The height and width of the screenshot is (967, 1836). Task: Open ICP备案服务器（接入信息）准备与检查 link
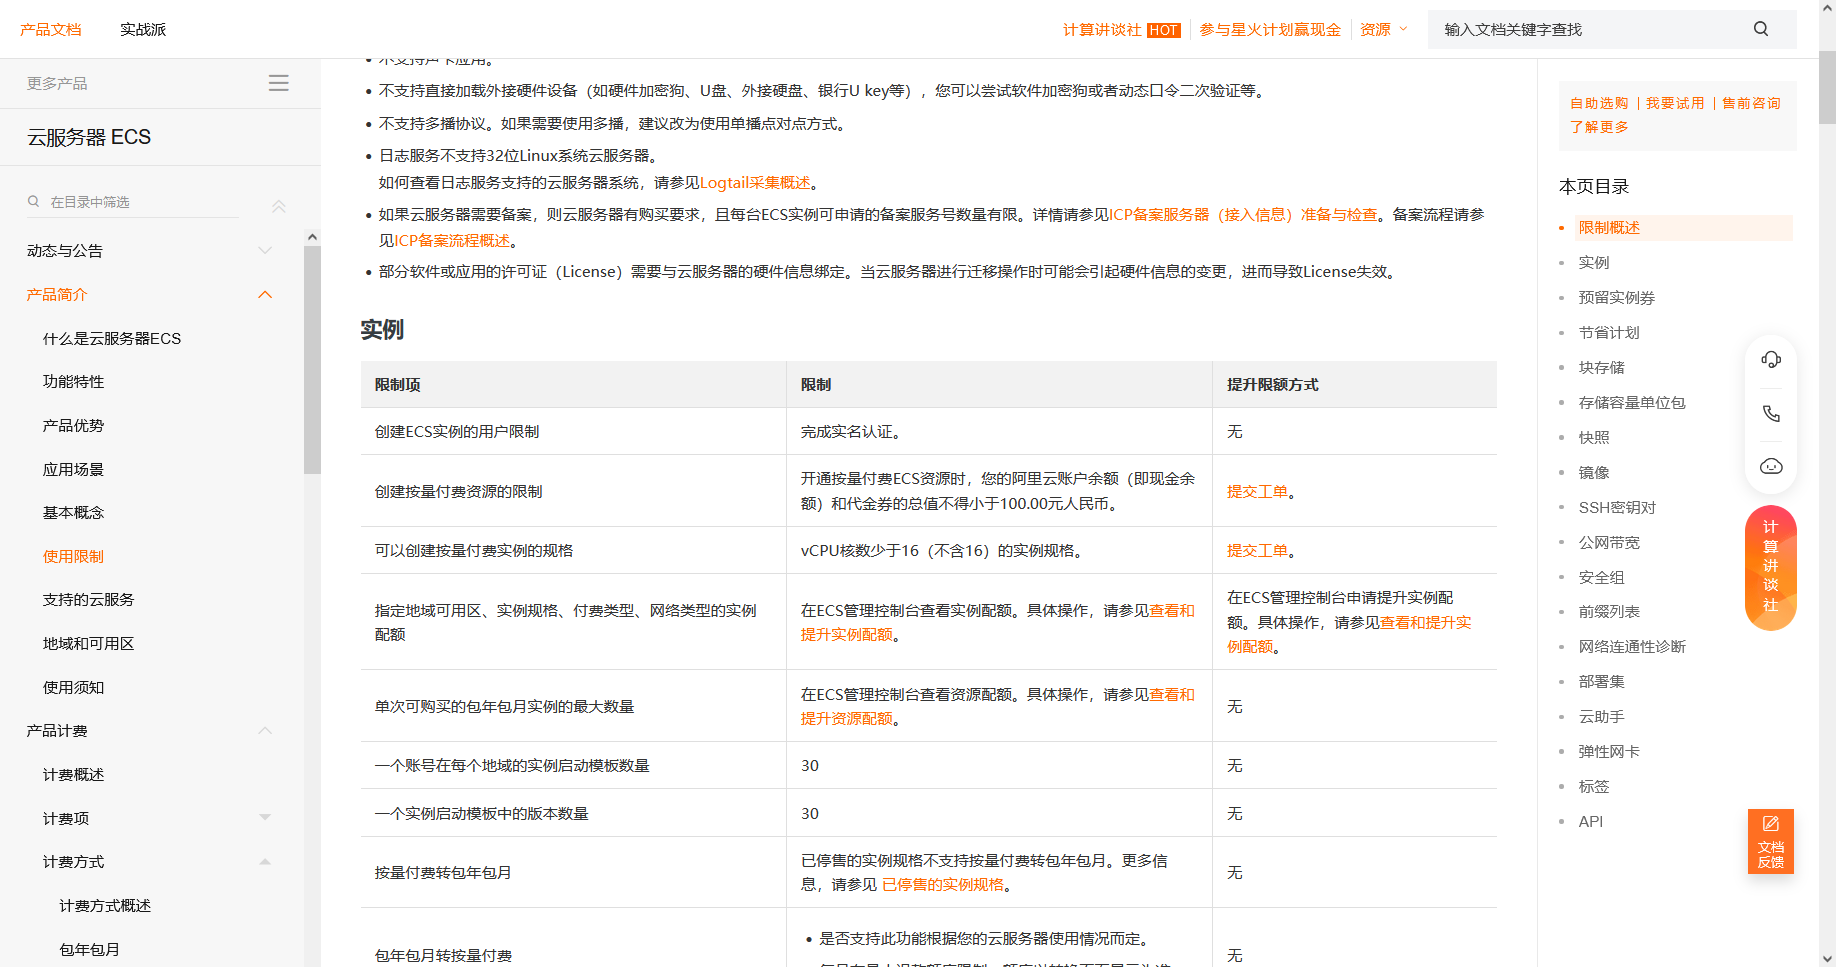coord(1243,214)
